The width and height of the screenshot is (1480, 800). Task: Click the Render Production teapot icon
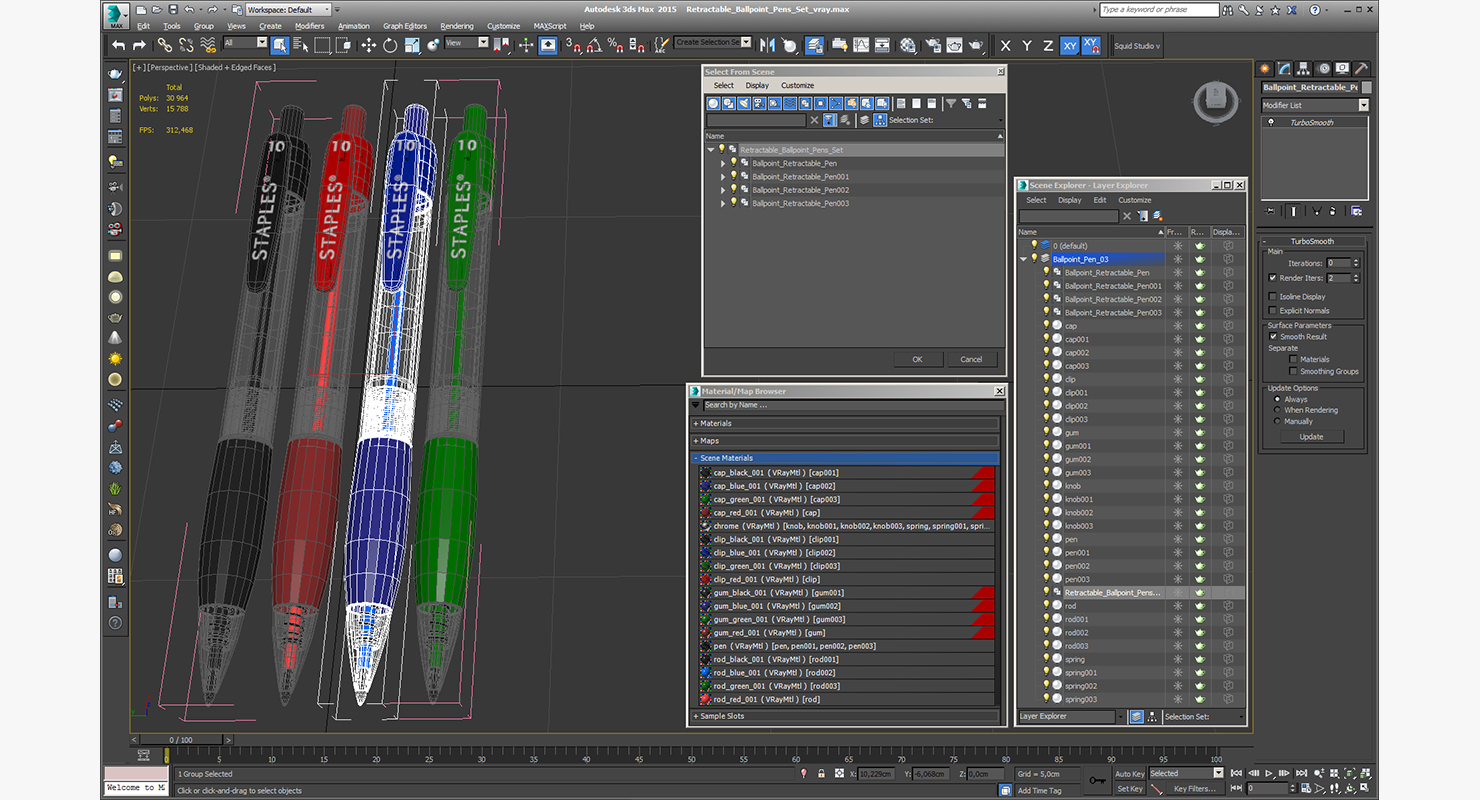click(975, 45)
